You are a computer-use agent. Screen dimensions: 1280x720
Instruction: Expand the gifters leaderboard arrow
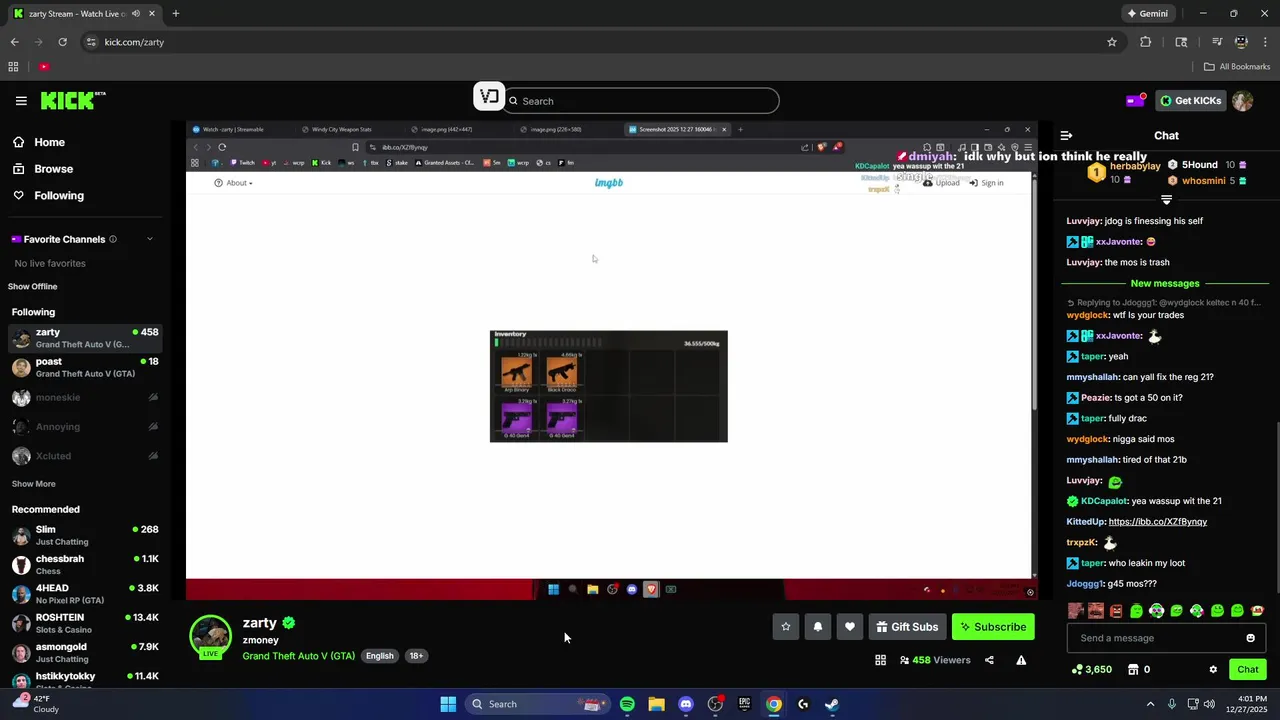(x=1166, y=199)
